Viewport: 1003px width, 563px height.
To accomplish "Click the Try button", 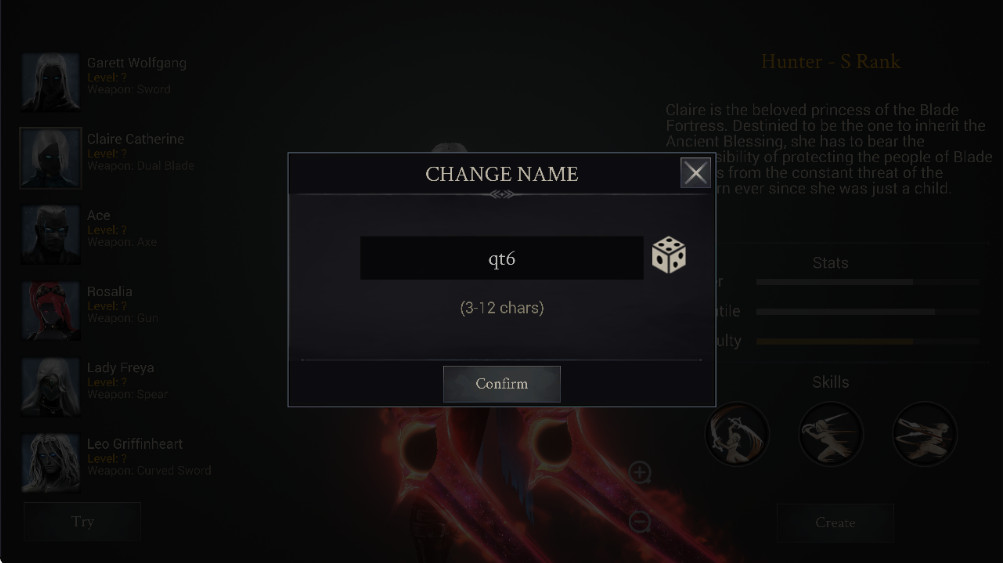I will click(83, 521).
